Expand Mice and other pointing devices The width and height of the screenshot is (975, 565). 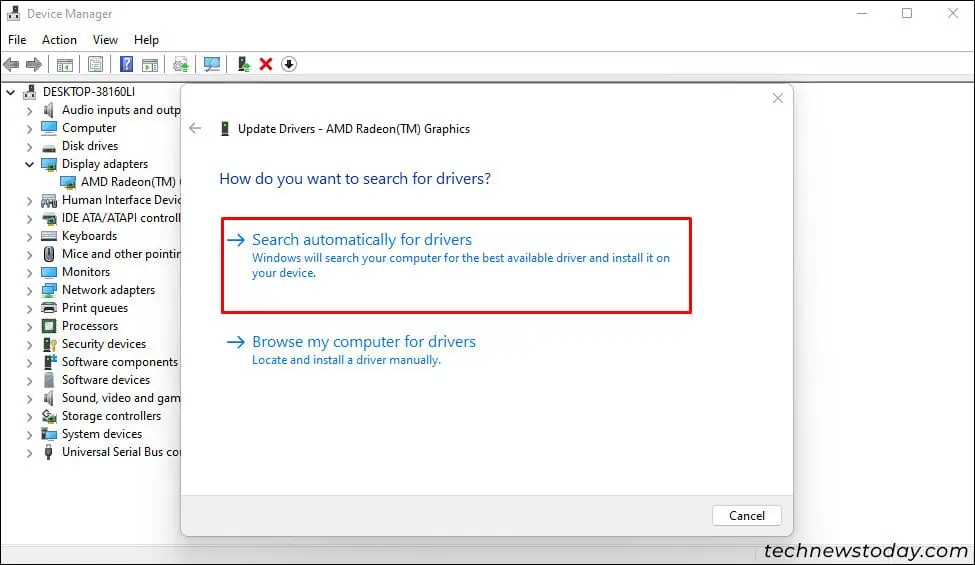click(29, 255)
